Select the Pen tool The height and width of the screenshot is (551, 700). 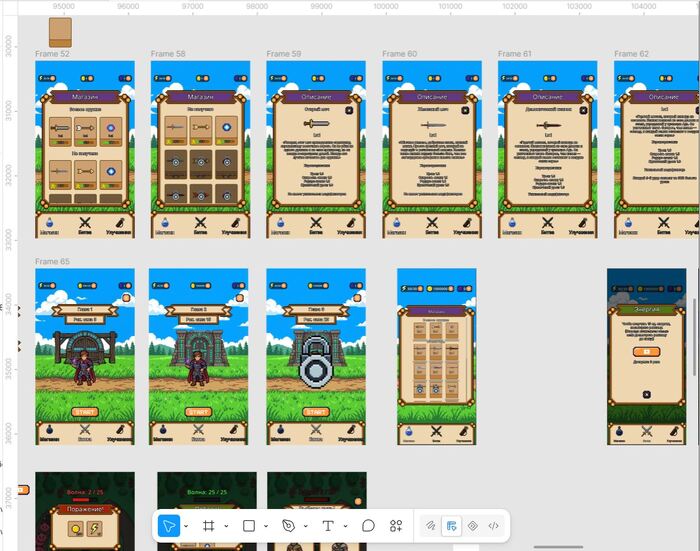[x=288, y=526]
